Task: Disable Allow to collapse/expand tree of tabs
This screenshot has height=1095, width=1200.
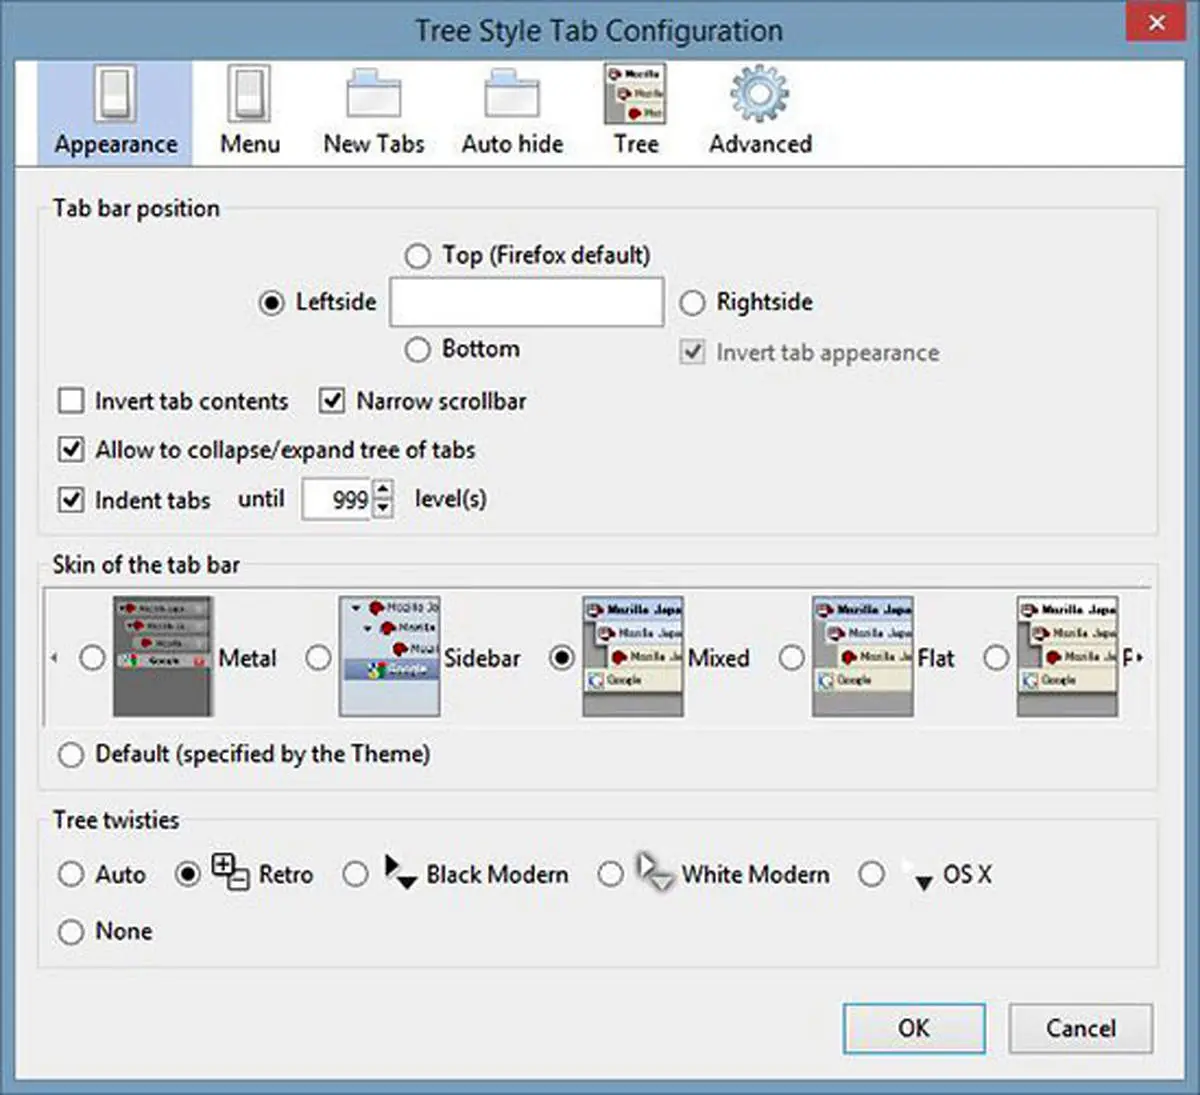Action: (x=71, y=450)
